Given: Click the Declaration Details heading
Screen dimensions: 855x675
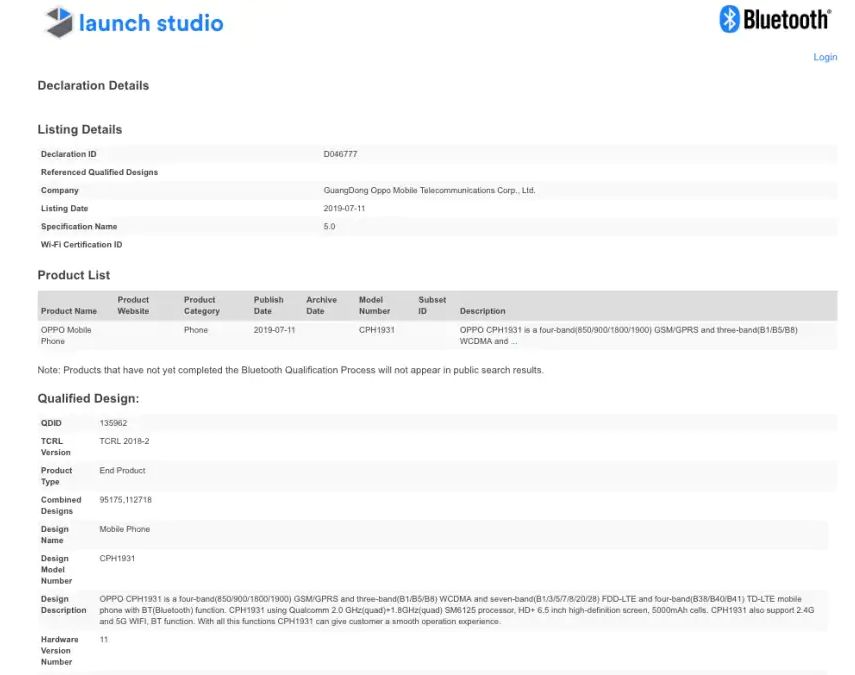Looking at the screenshot, I should click(x=93, y=86).
